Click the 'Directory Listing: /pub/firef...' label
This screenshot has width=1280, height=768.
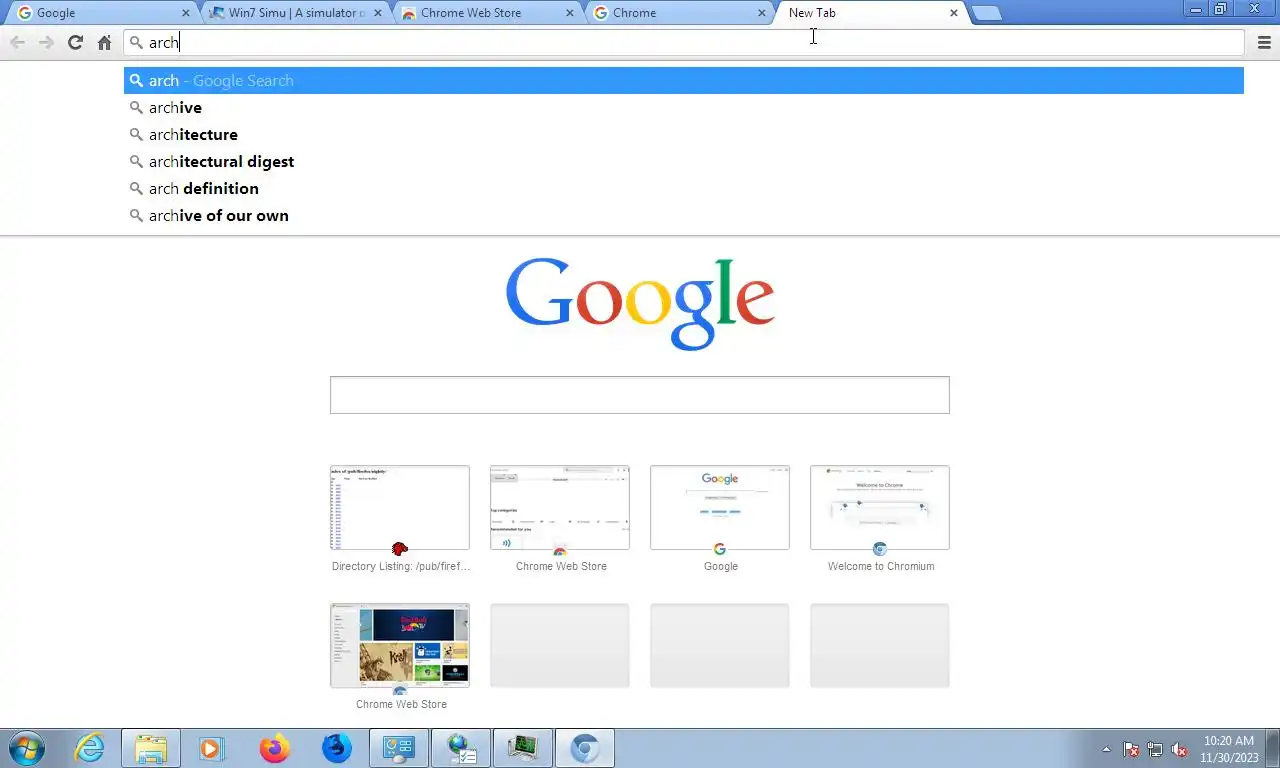point(401,566)
